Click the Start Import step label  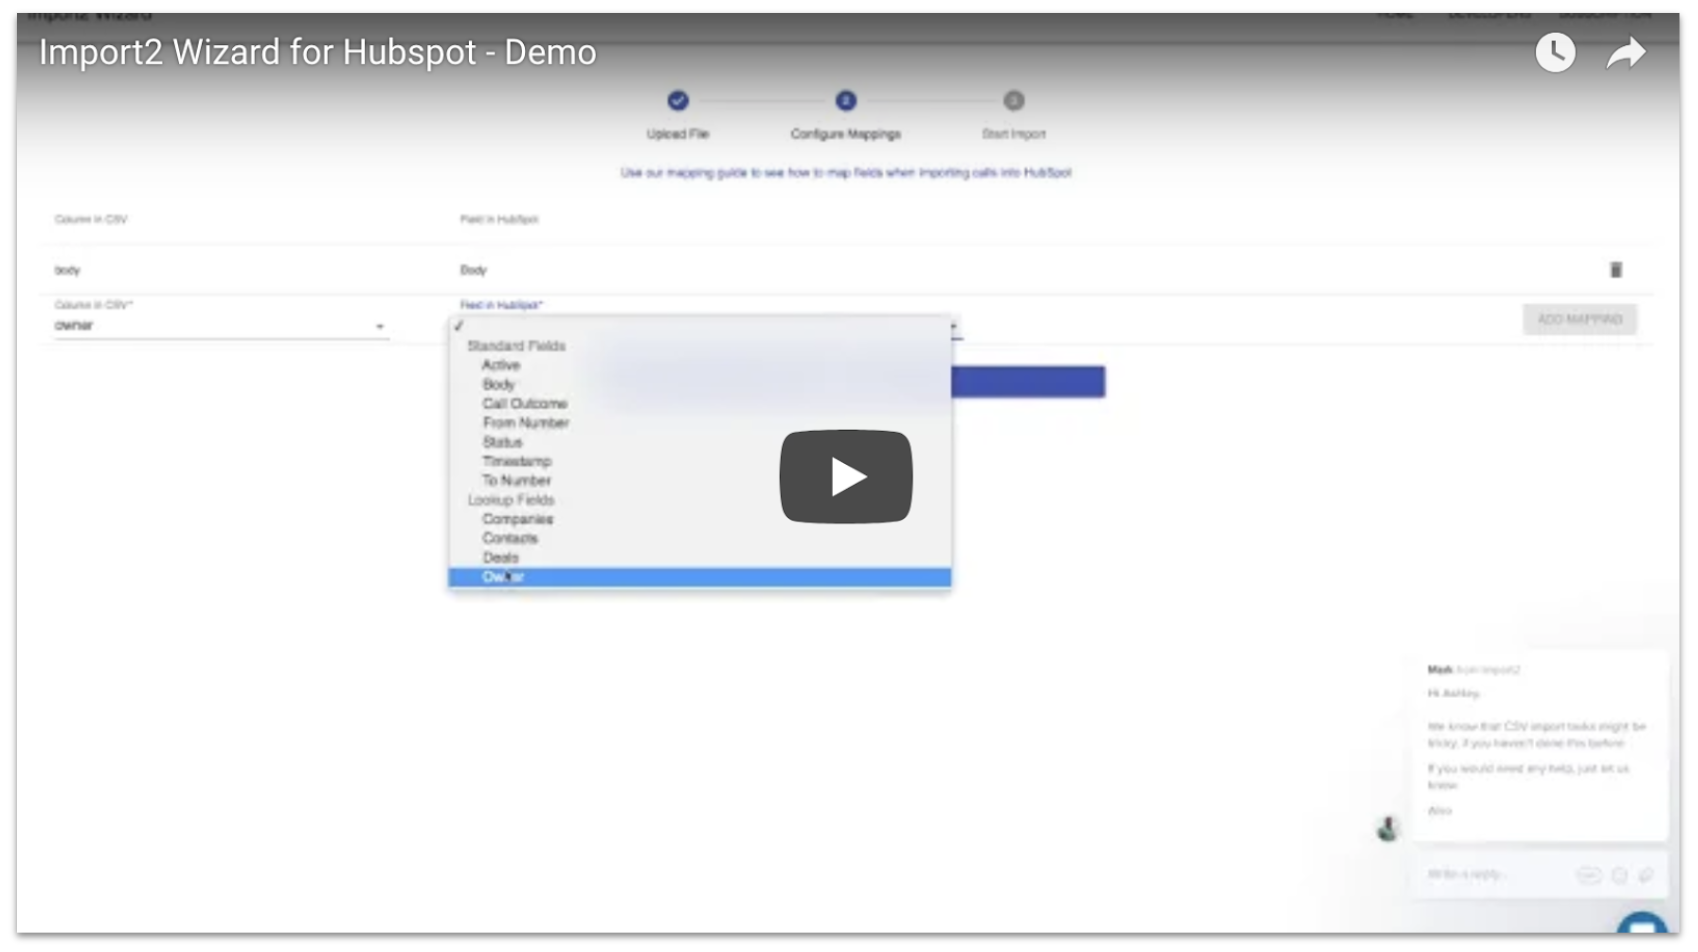pos(1014,134)
